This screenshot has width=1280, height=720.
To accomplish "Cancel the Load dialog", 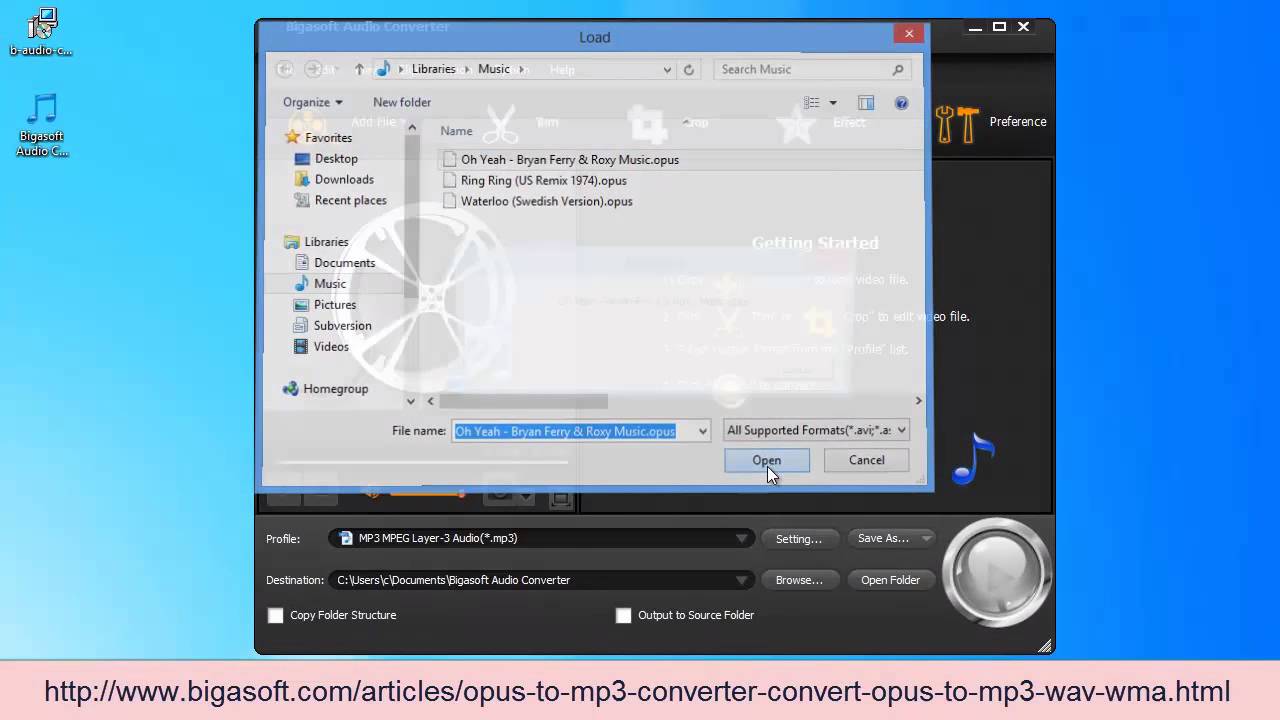I will click(x=867, y=460).
